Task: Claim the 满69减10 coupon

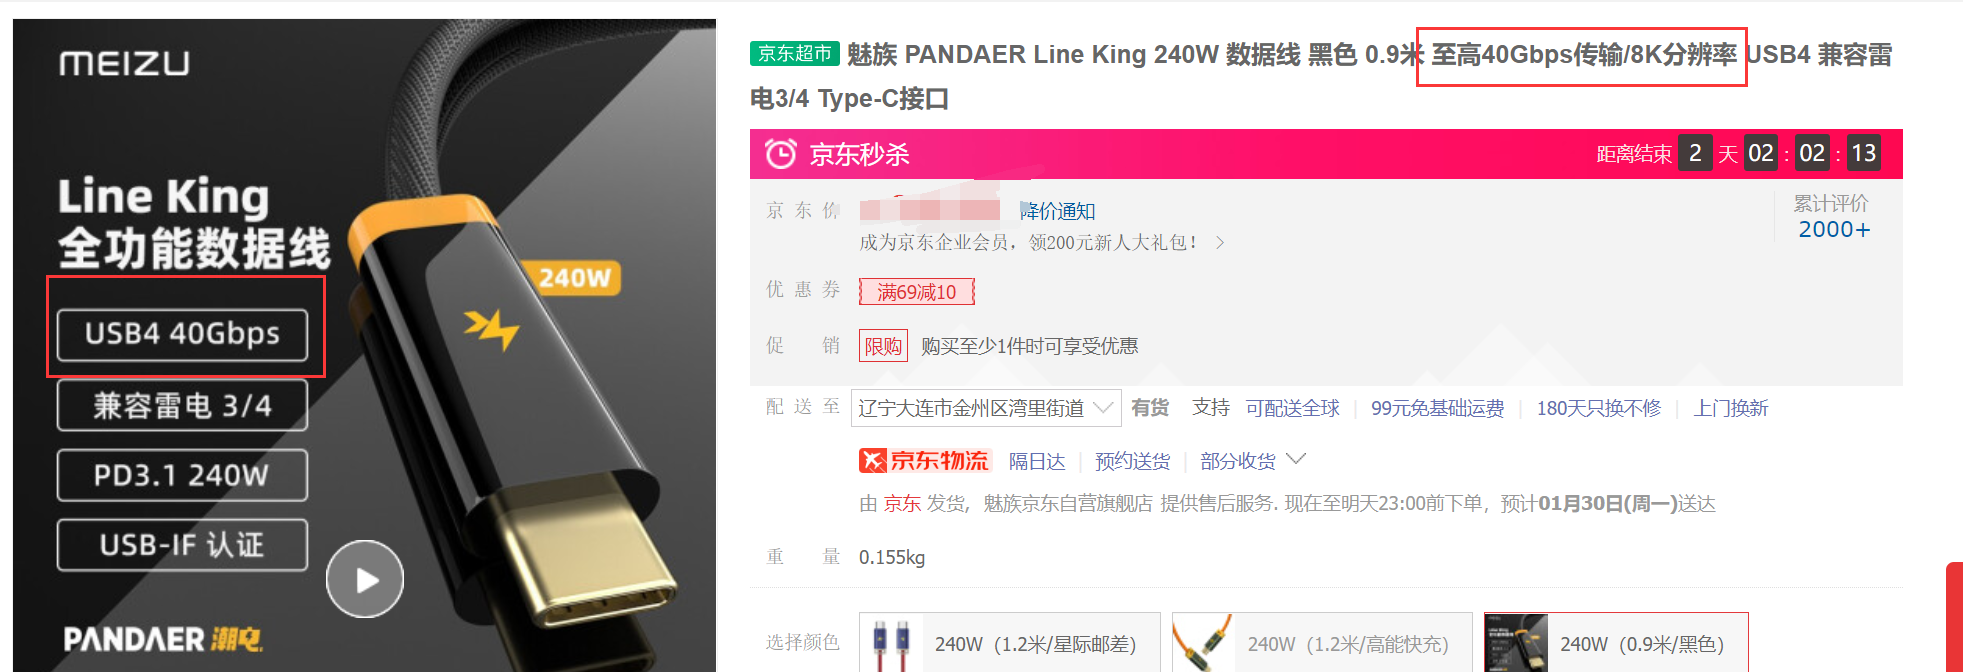Action: (x=916, y=292)
